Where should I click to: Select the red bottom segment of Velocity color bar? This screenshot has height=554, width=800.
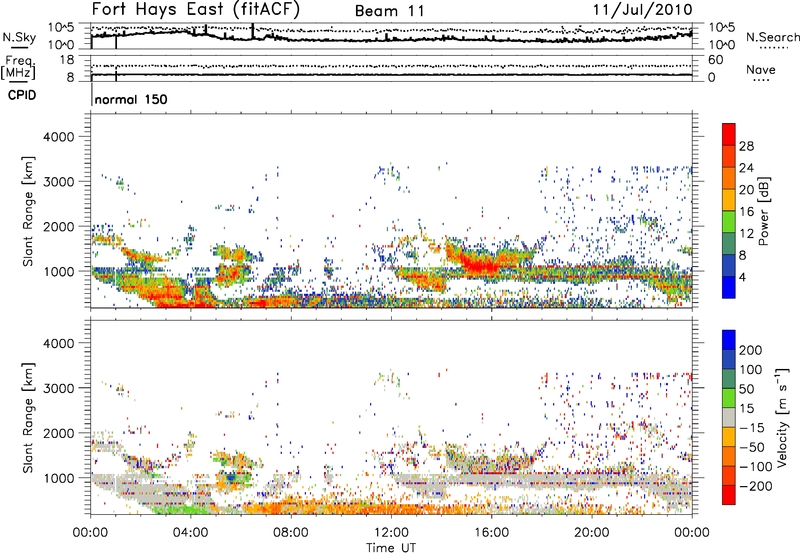click(x=729, y=495)
